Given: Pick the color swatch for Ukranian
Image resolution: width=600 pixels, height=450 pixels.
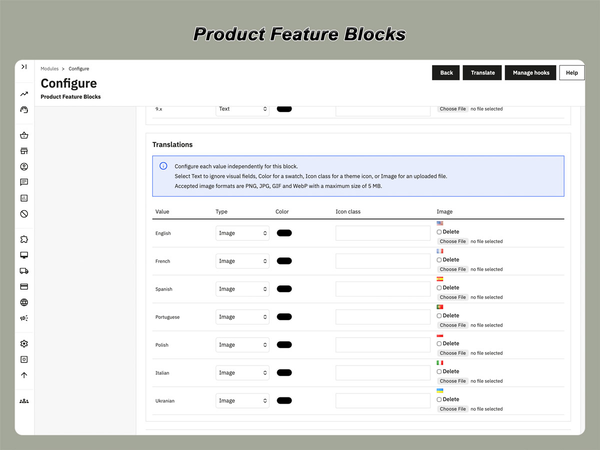Looking at the screenshot, I should [284, 401].
